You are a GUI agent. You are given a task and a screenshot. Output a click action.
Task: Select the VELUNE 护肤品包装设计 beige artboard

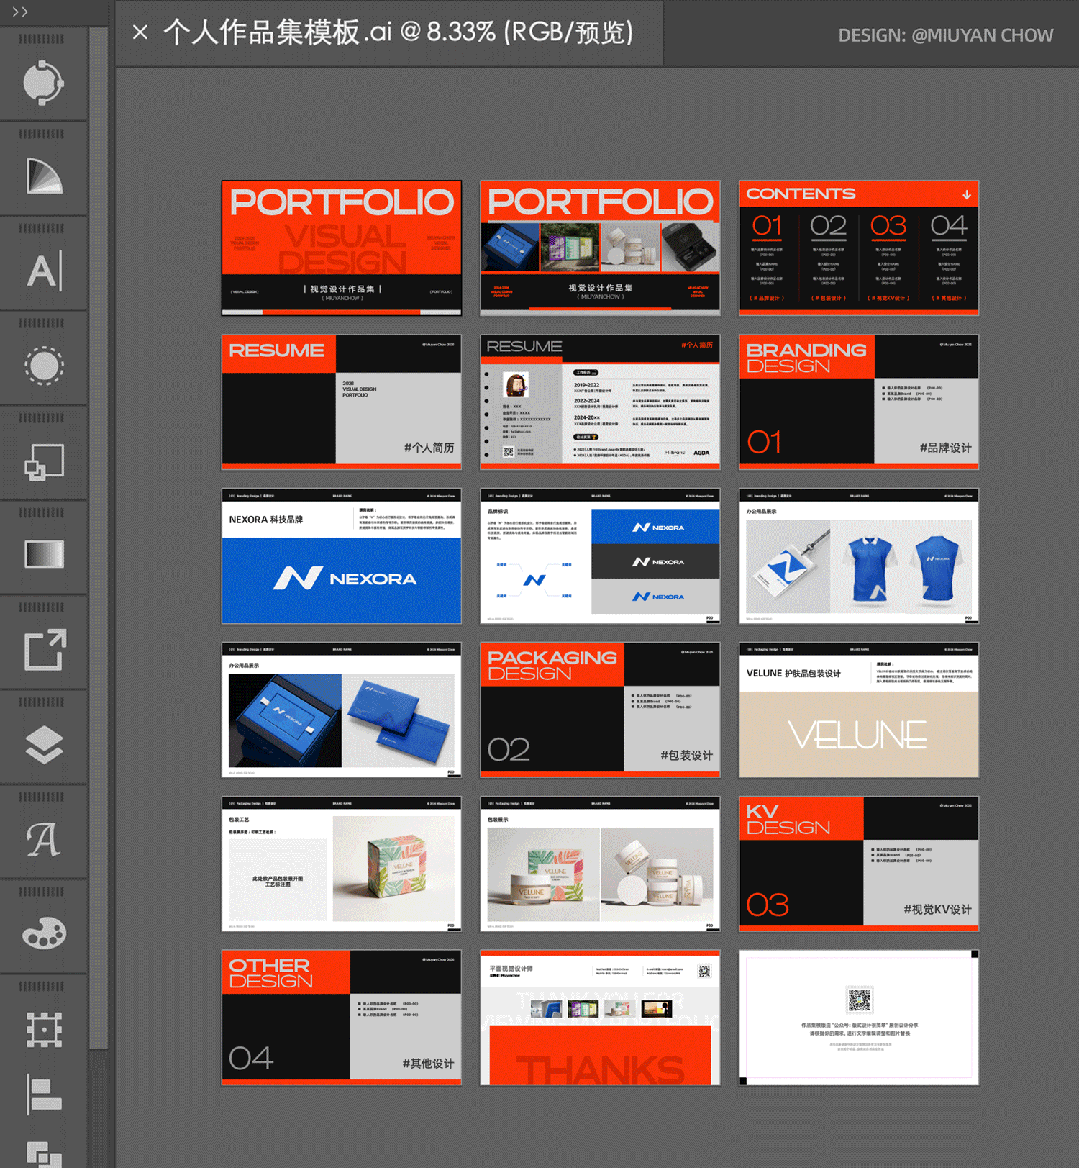859,710
